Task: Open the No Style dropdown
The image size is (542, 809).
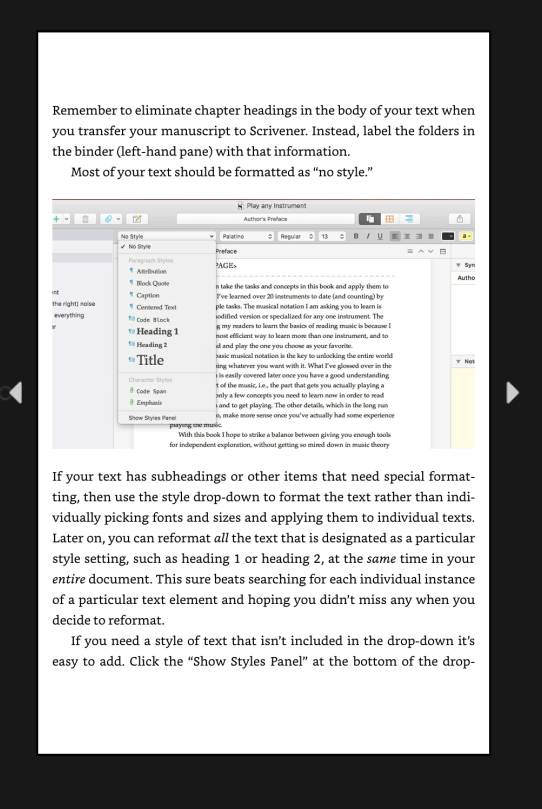Action: point(167,236)
